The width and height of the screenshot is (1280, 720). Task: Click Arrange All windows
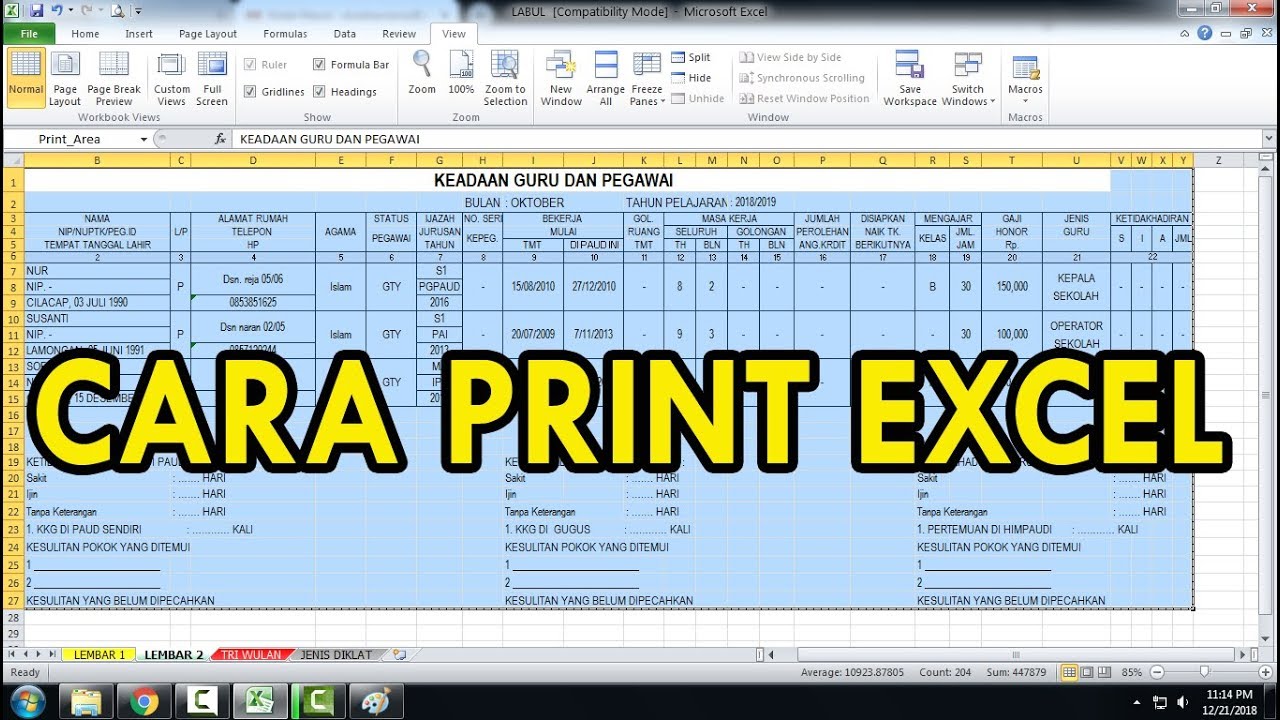(606, 78)
